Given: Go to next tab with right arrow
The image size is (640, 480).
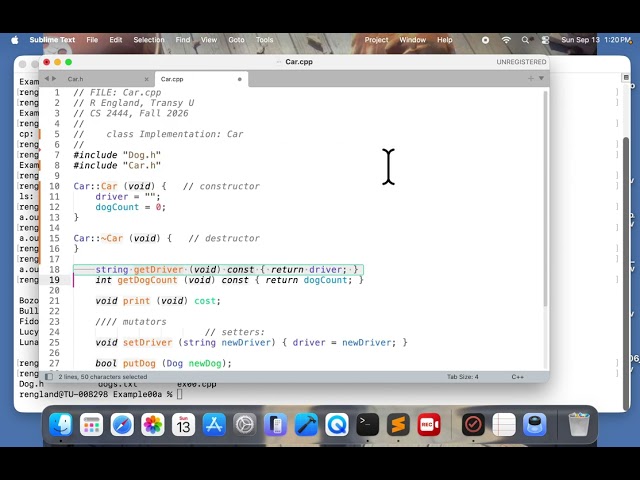Looking at the screenshot, I should [x=54, y=78].
